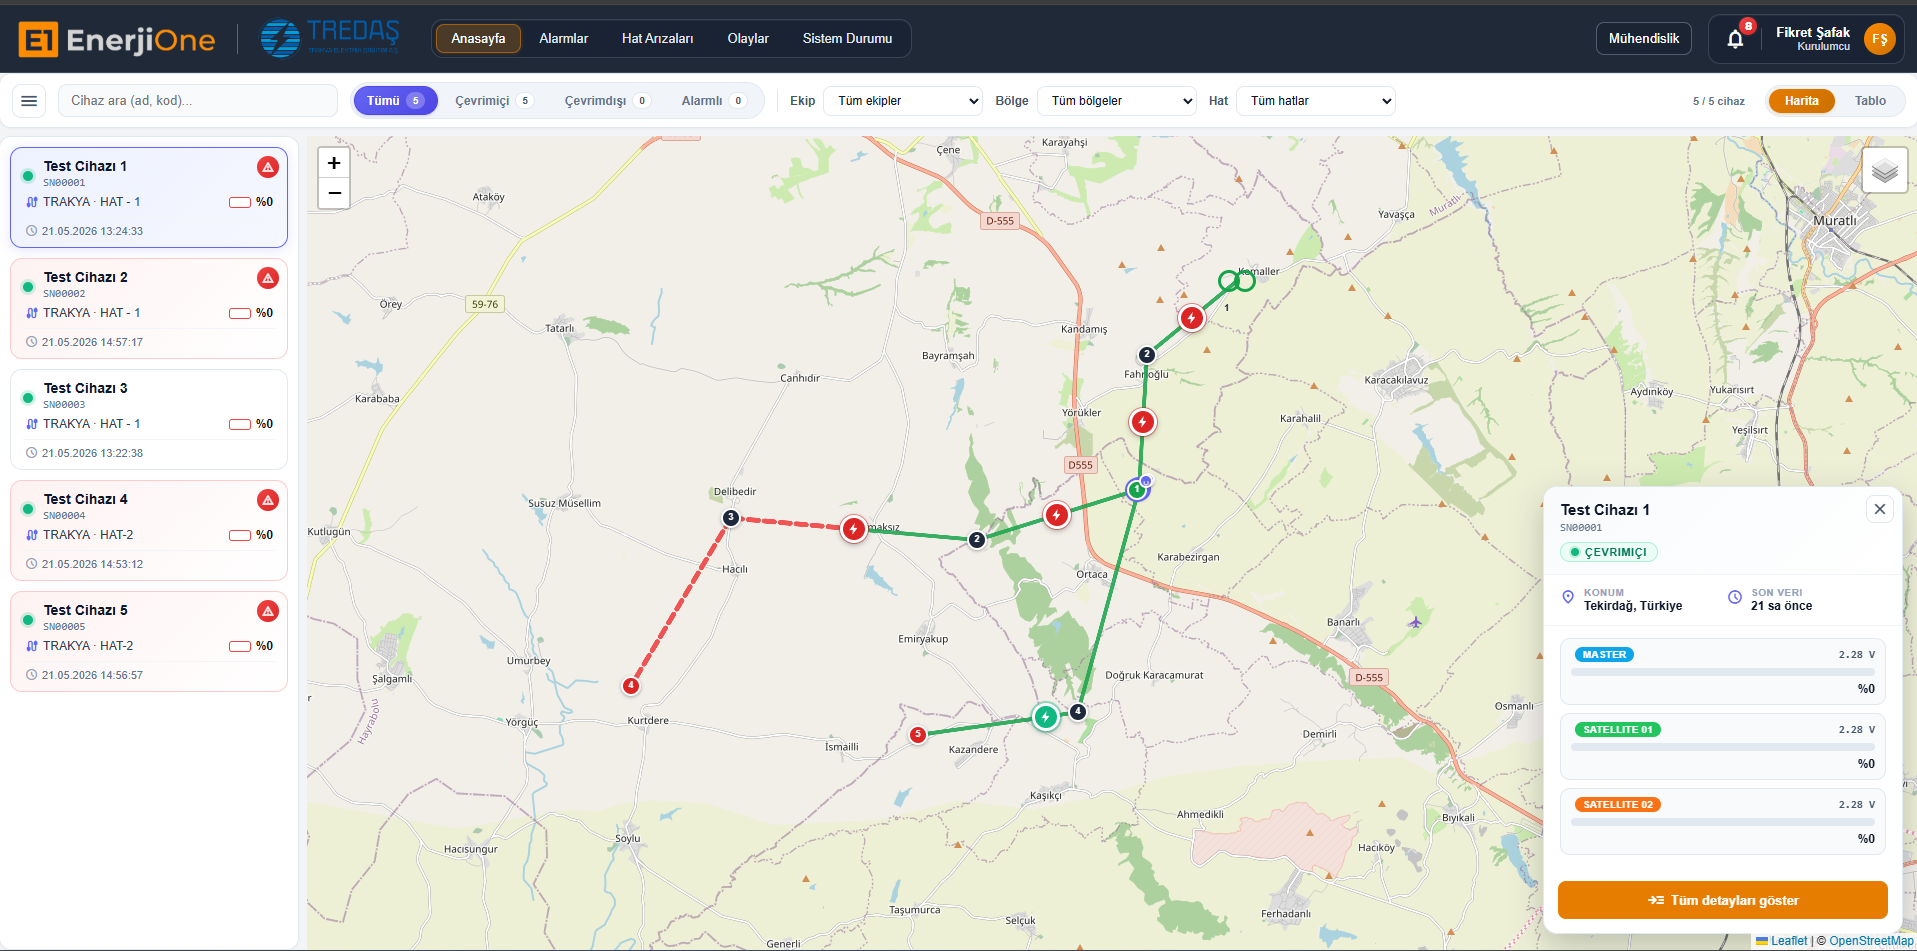The width and height of the screenshot is (1917, 951).
Task: Open the hamburger menu icon
Action: 29,101
